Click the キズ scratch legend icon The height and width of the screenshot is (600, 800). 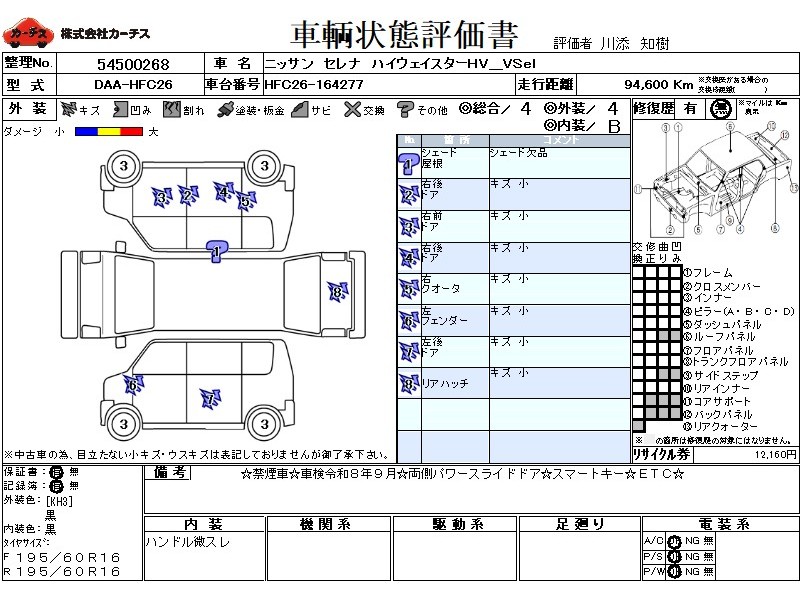[x=68, y=109]
